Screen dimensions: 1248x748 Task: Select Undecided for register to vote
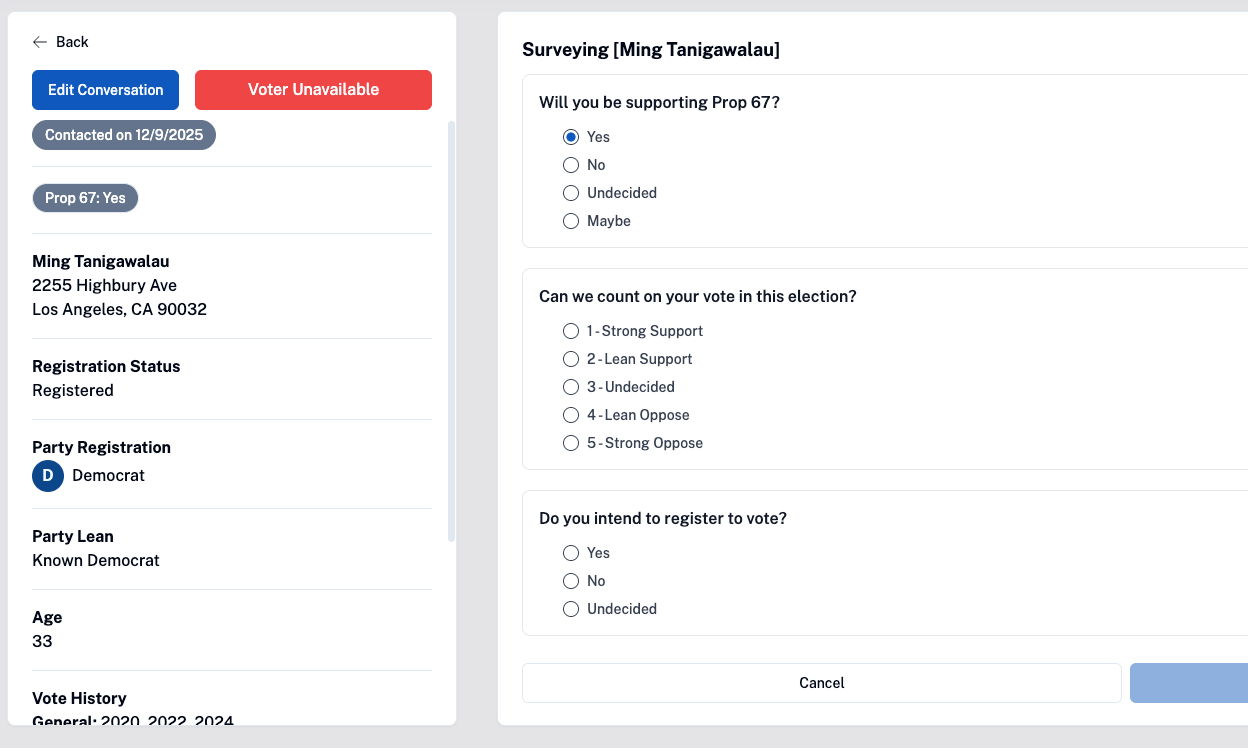[571, 609]
